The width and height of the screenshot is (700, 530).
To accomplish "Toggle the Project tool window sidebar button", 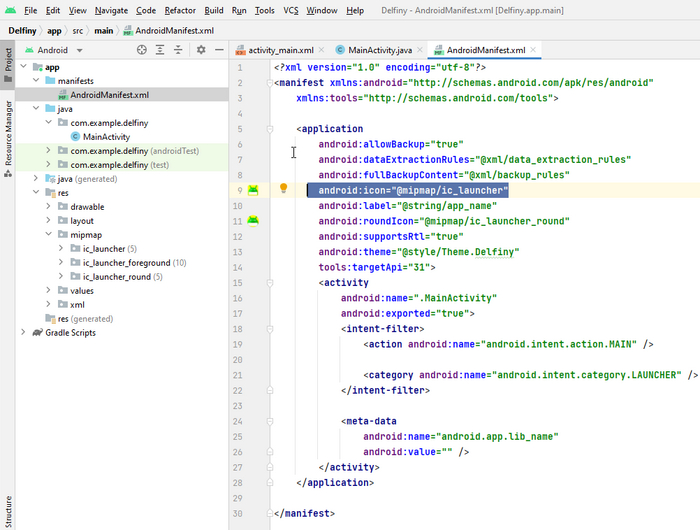I will coord(8,63).
